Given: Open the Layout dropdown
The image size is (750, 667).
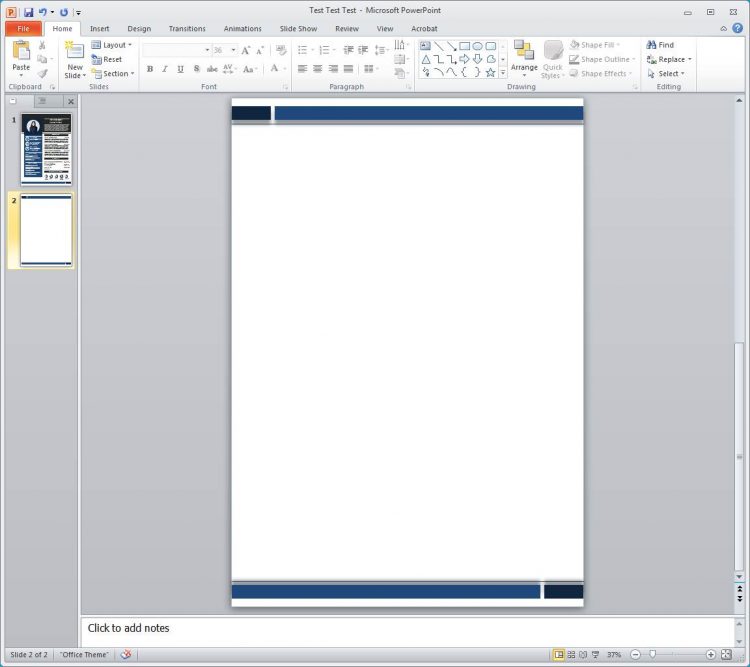Looking at the screenshot, I should coord(110,45).
